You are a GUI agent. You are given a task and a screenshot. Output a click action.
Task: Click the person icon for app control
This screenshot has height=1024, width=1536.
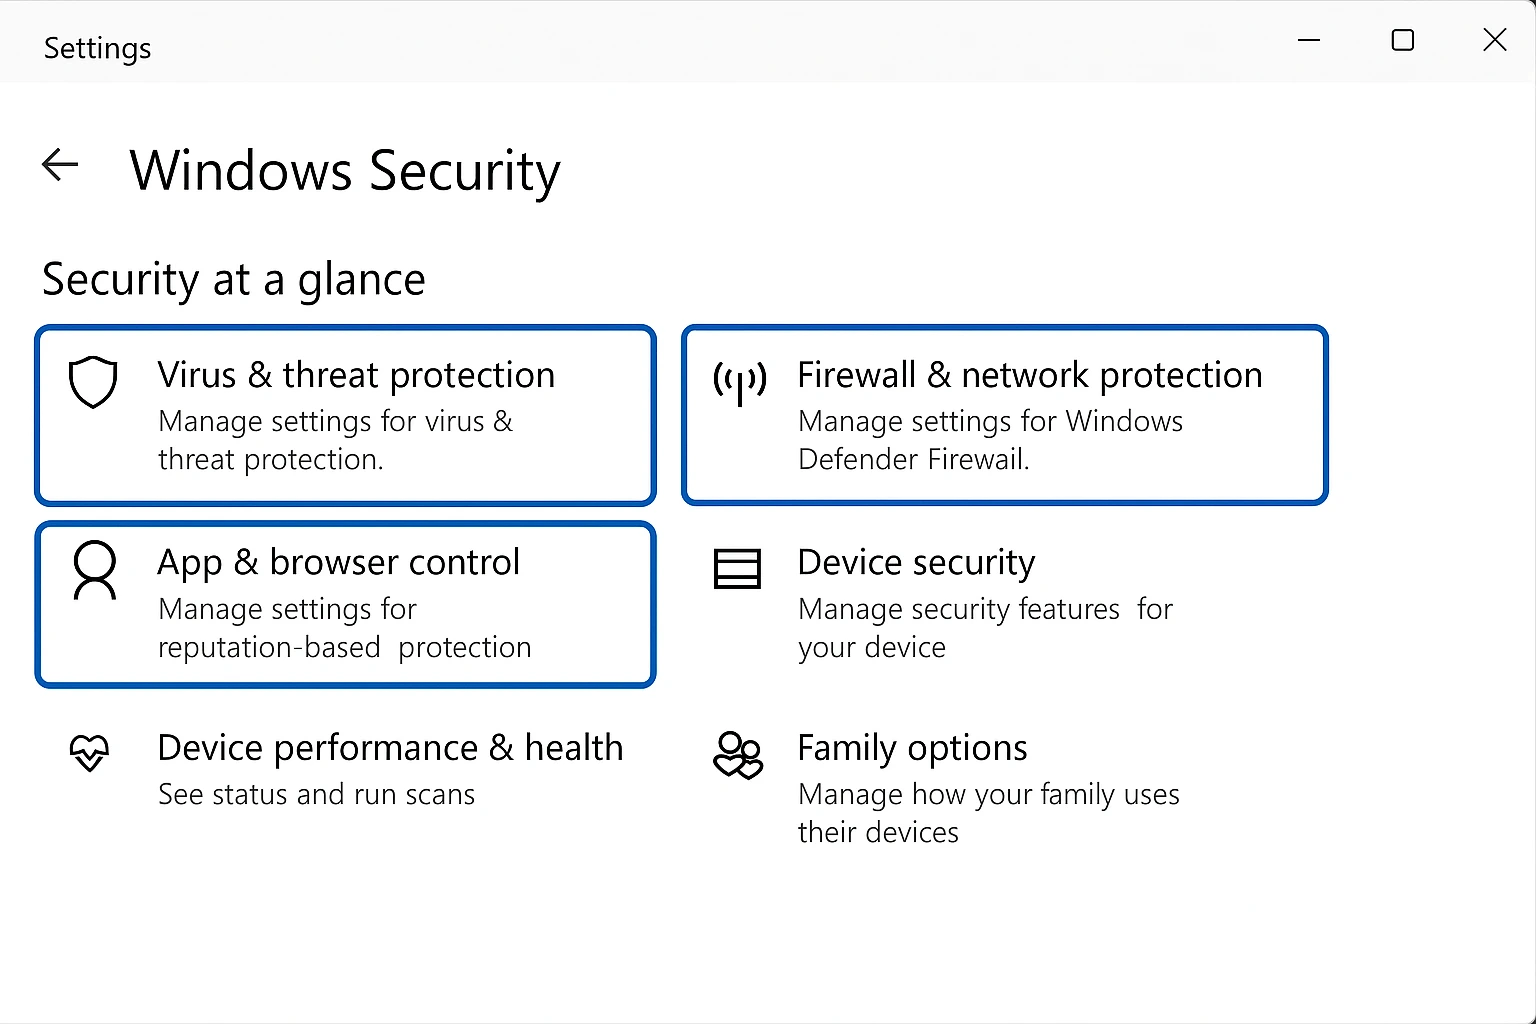pos(95,570)
